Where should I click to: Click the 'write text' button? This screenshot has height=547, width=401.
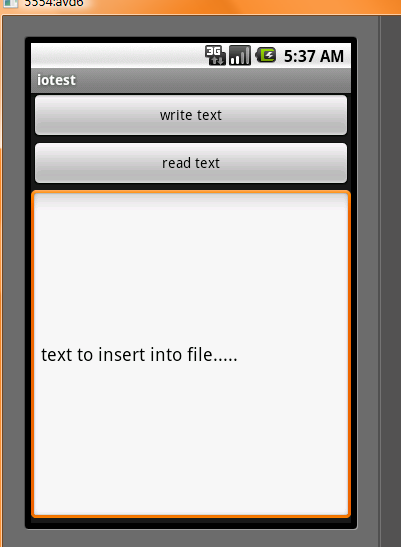pyautogui.click(x=191, y=115)
